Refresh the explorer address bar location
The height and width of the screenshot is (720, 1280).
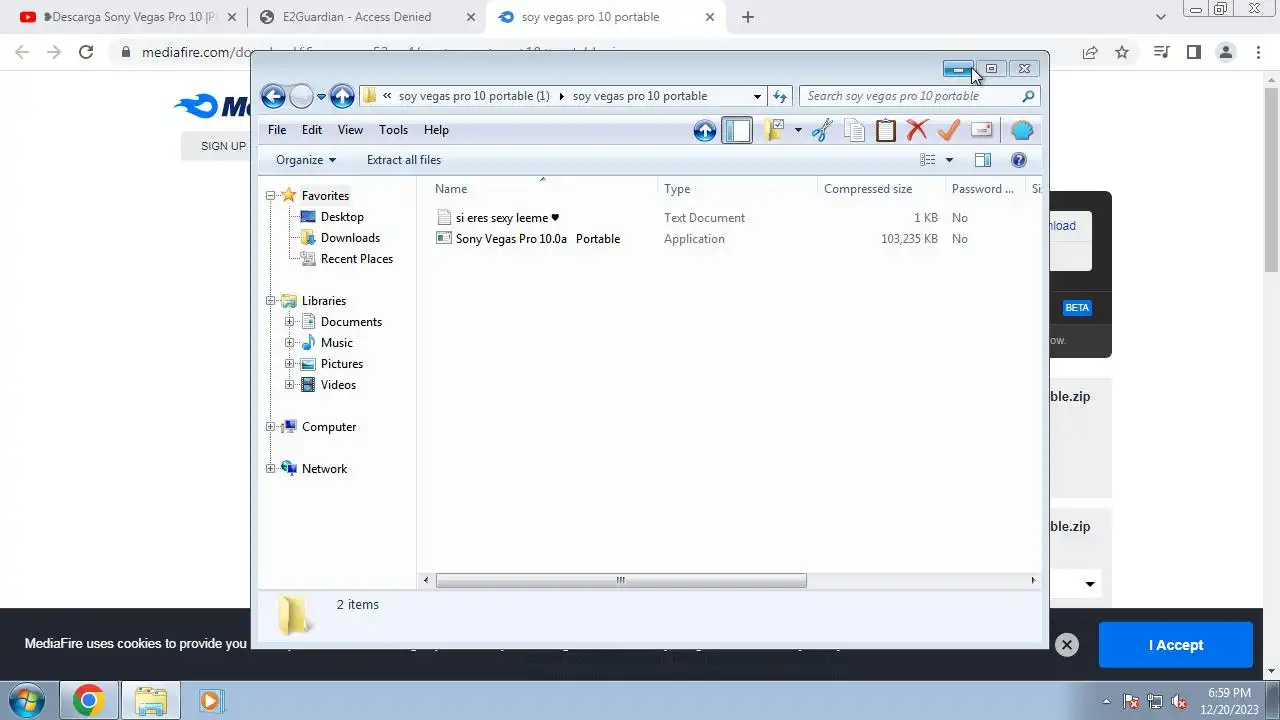click(x=781, y=96)
